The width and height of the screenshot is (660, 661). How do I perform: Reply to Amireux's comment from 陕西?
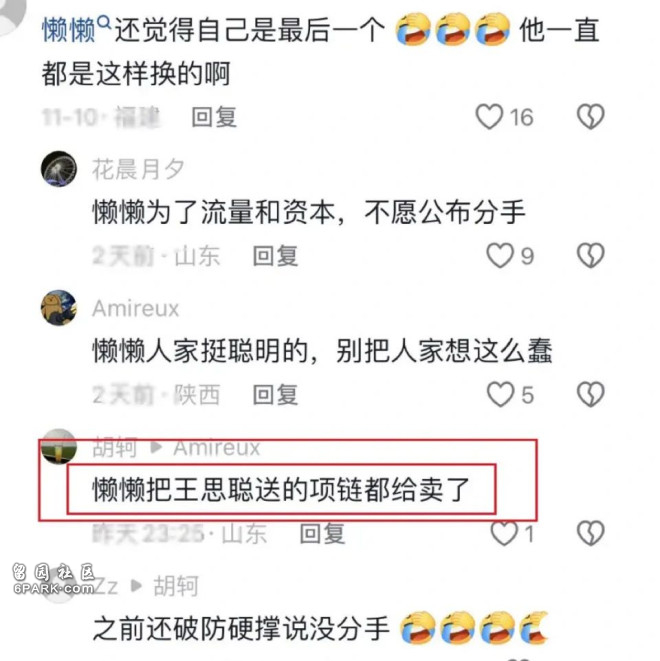pos(276,395)
